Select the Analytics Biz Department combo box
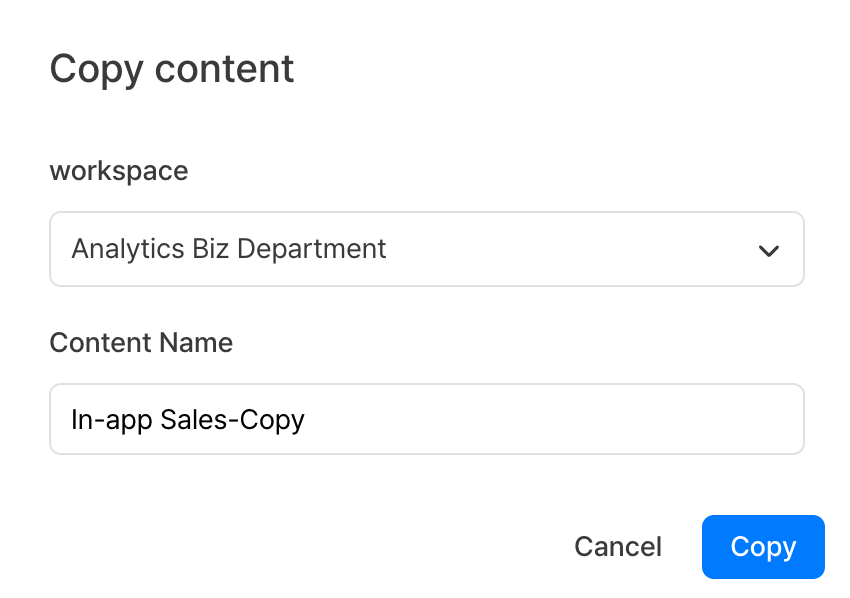This screenshot has height=598, width=850. (x=426, y=249)
